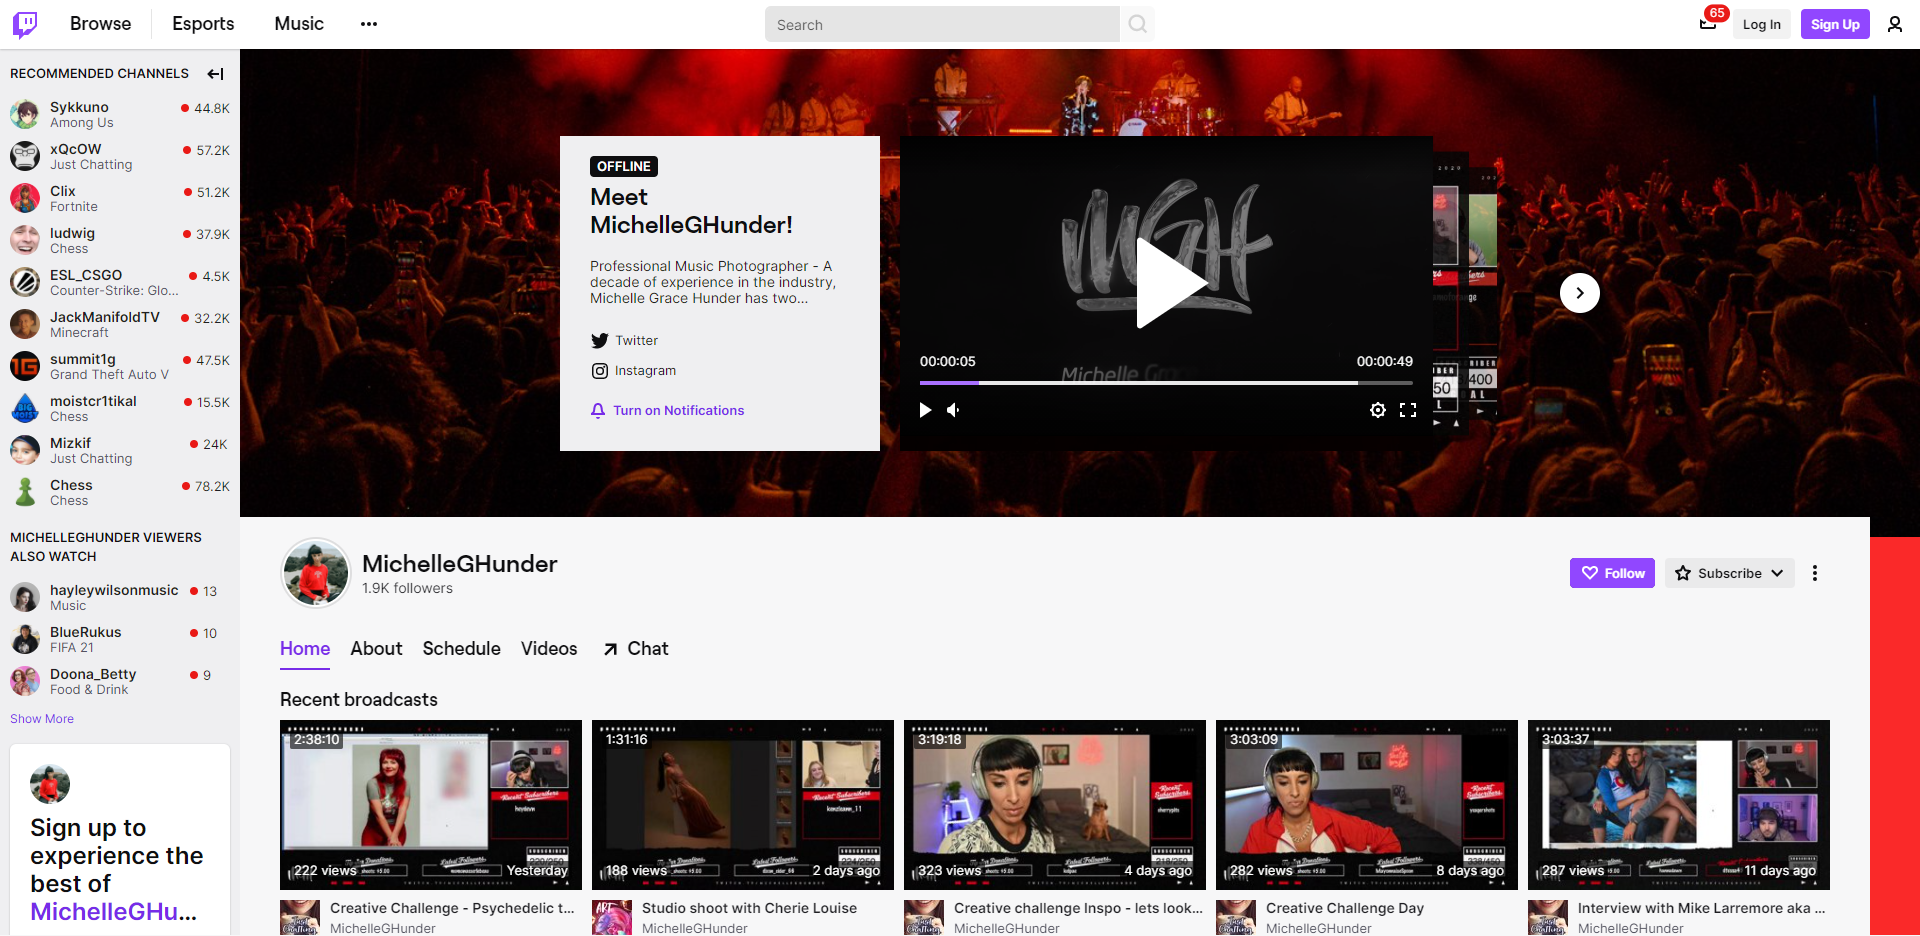Open the ludwig channel avatar
The width and height of the screenshot is (1920, 936).
click(25, 240)
